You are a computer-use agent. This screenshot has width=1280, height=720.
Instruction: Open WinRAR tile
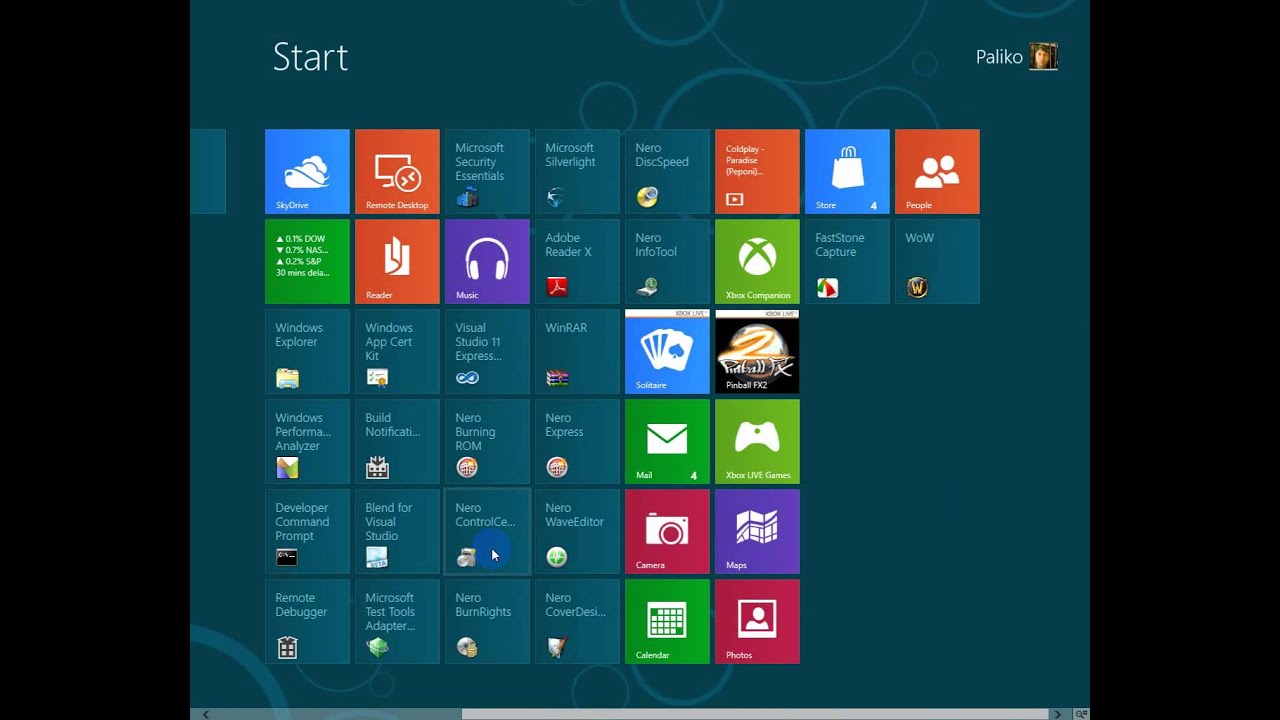click(x=577, y=351)
